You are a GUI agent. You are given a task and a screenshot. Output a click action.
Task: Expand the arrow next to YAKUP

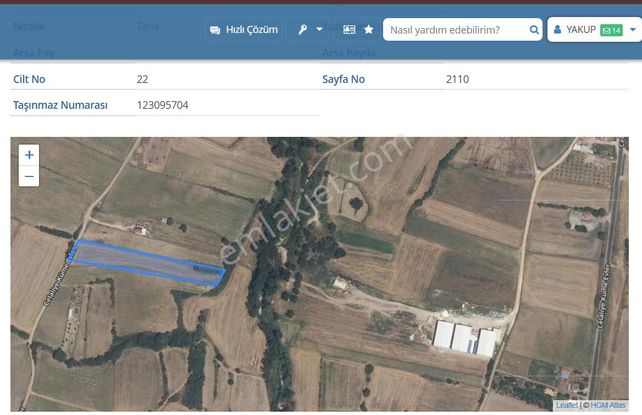click(633, 29)
